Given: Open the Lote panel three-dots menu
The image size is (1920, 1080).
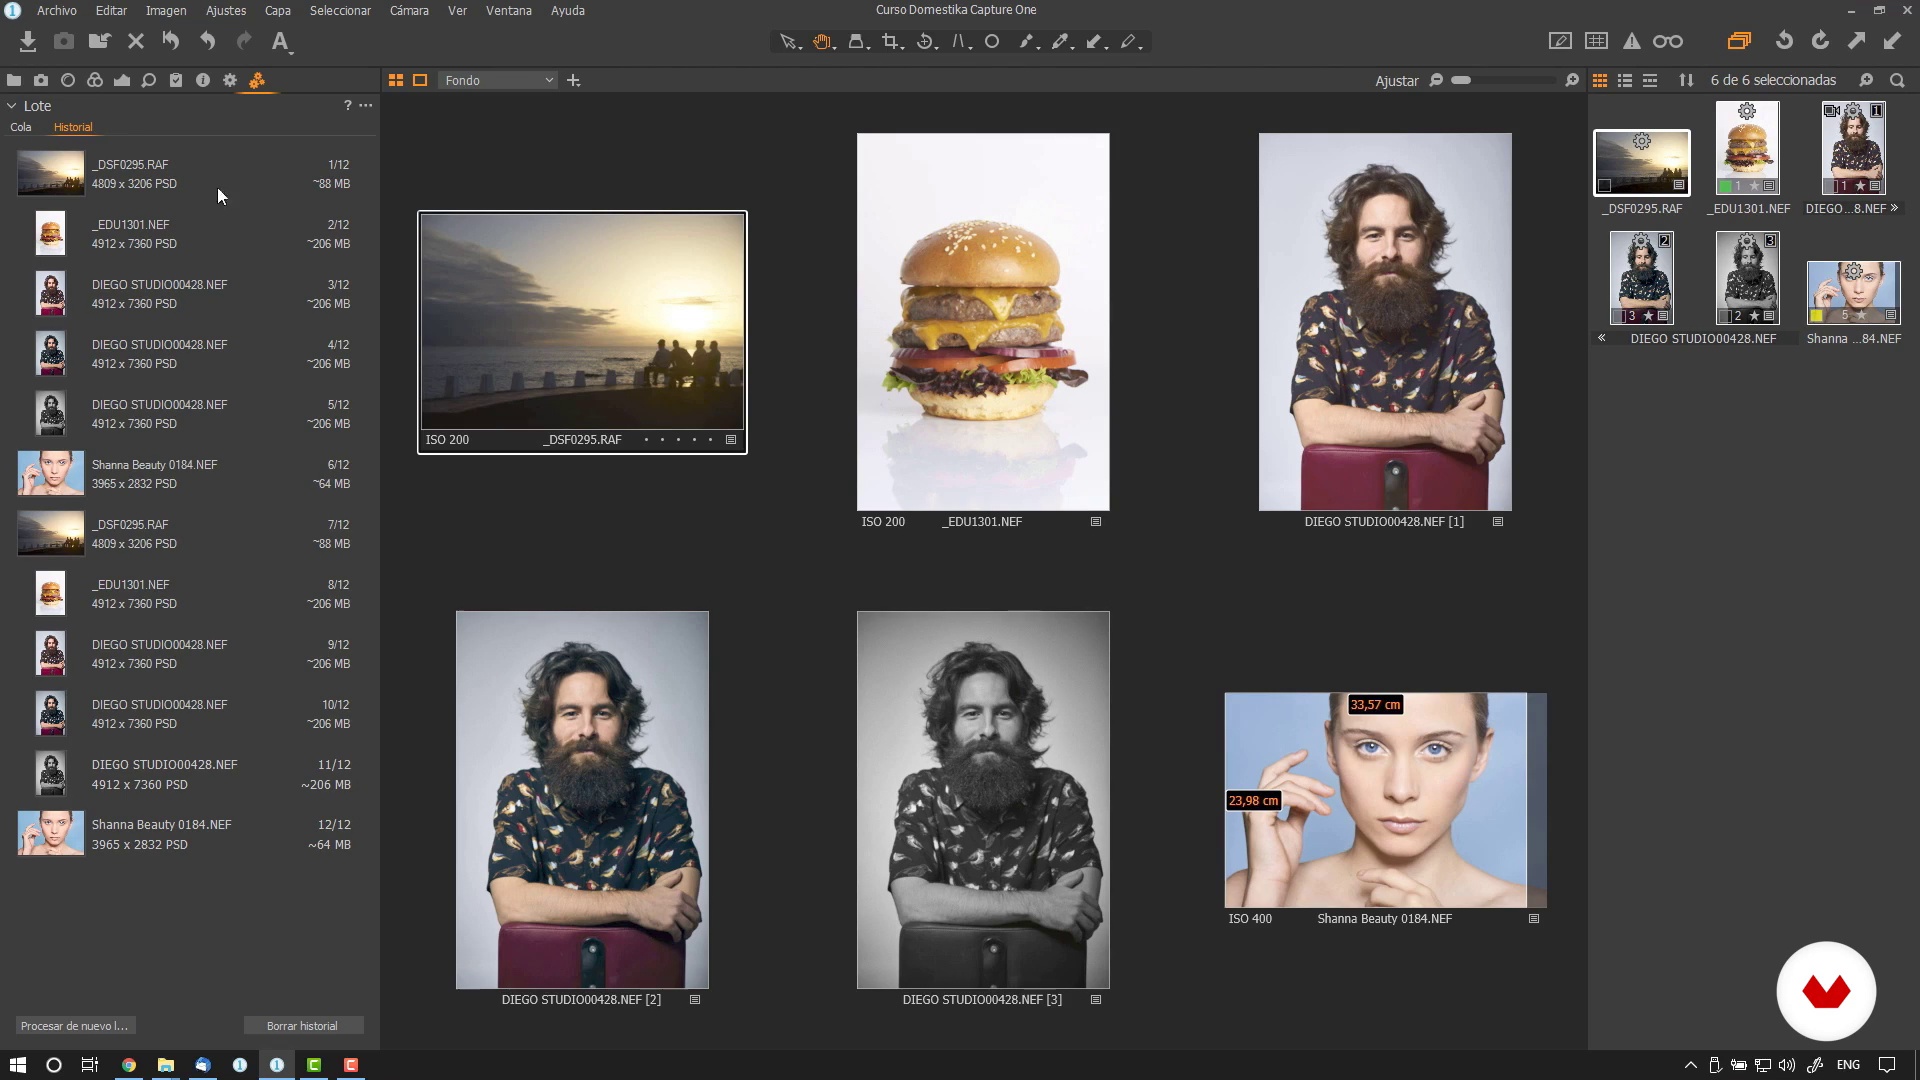Looking at the screenshot, I should tap(366, 105).
